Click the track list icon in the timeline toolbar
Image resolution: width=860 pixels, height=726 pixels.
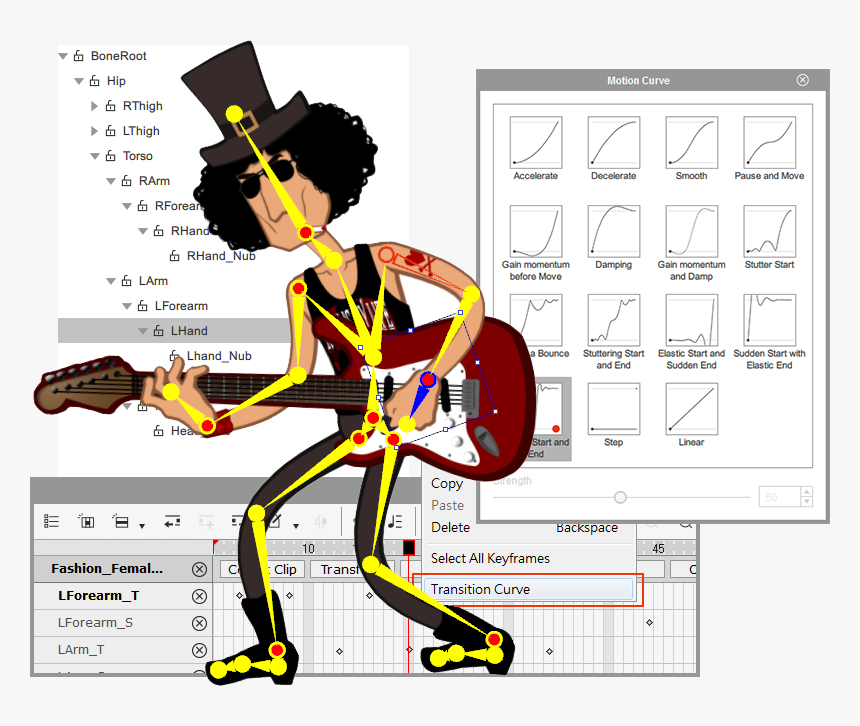pos(51,521)
